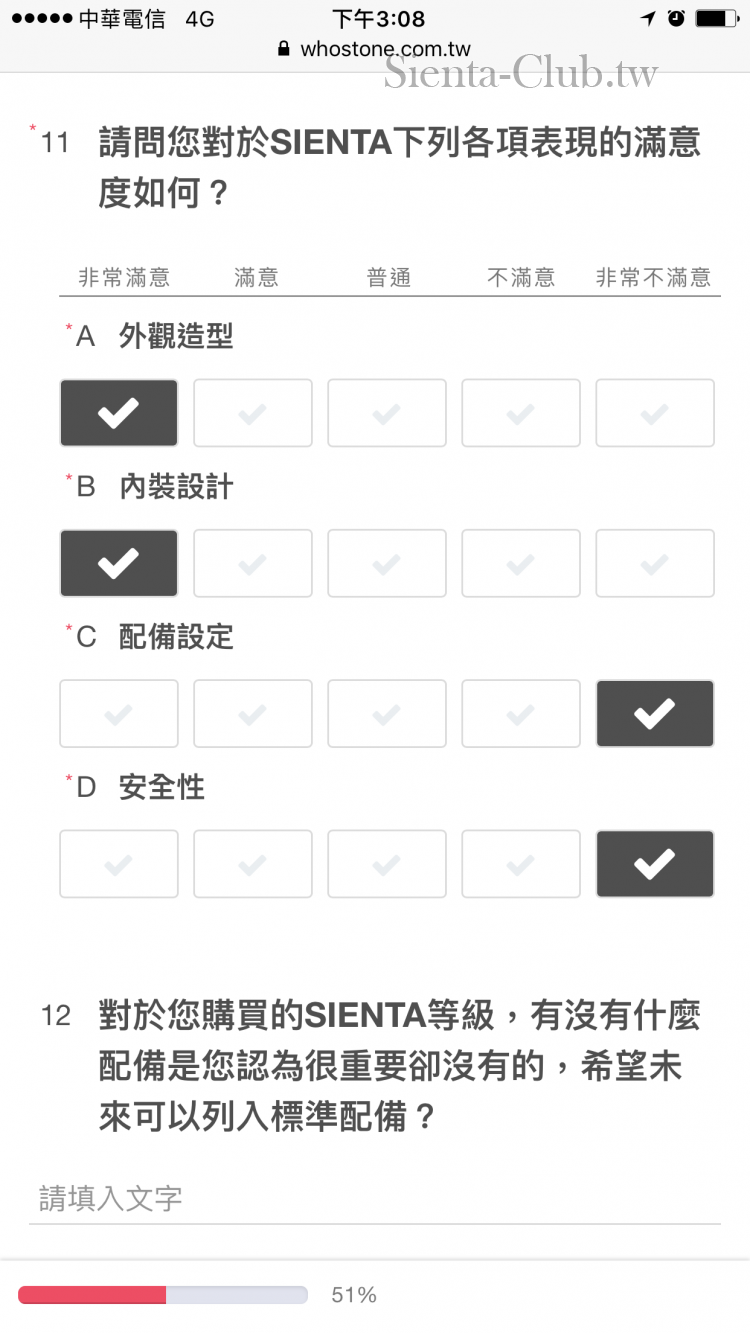Tap the 請填入文字 text field
This screenshot has width=750, height=1333.
[375, 1198]
